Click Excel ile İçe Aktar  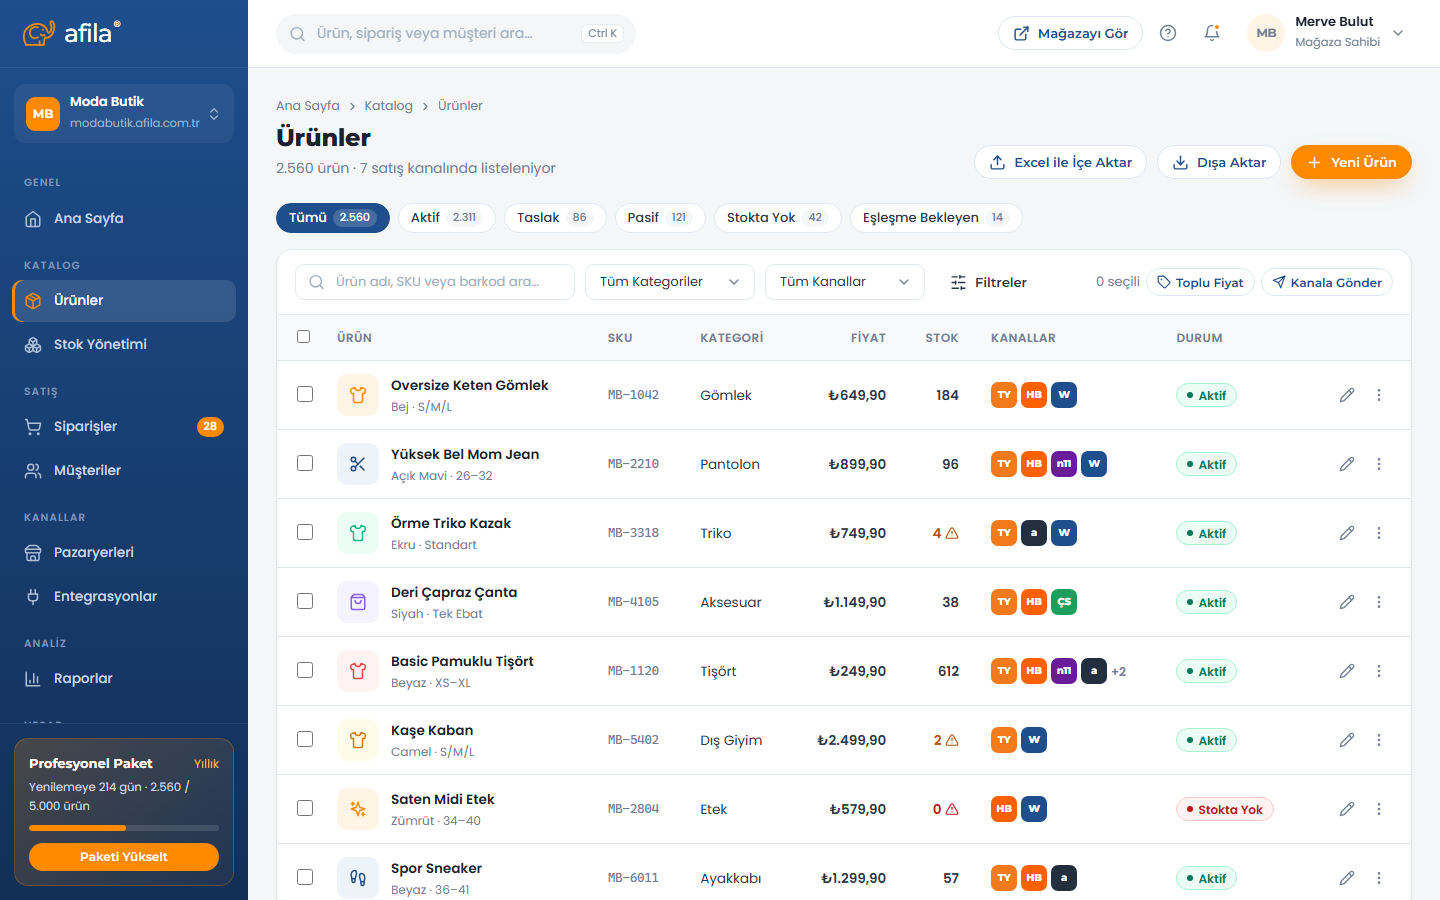(1061, 162)
